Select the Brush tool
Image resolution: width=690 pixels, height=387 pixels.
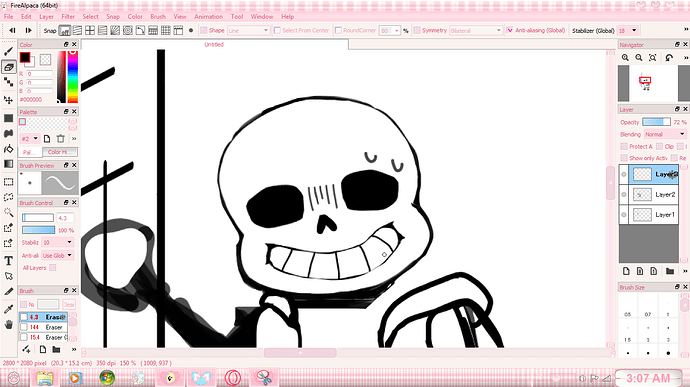(x=8, y=52)
